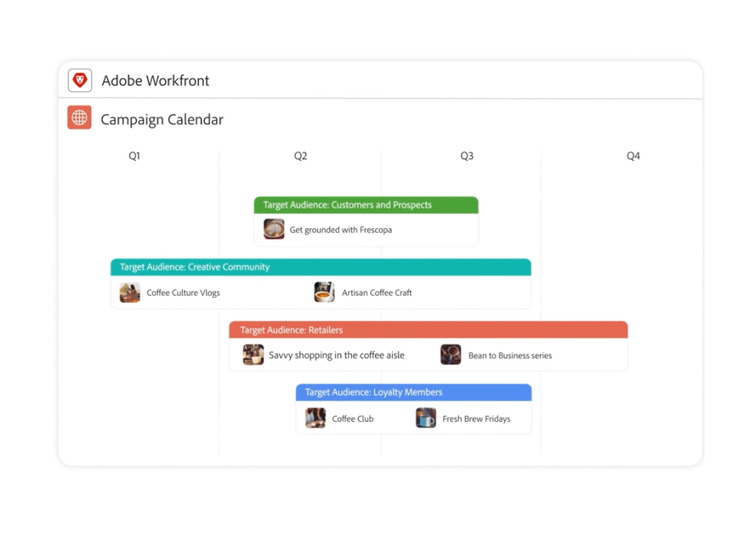Click the Coffee Club campaign icon
The height and width of the screenshot is (547, 750).
pyautogui.click(x=316, y=418)
